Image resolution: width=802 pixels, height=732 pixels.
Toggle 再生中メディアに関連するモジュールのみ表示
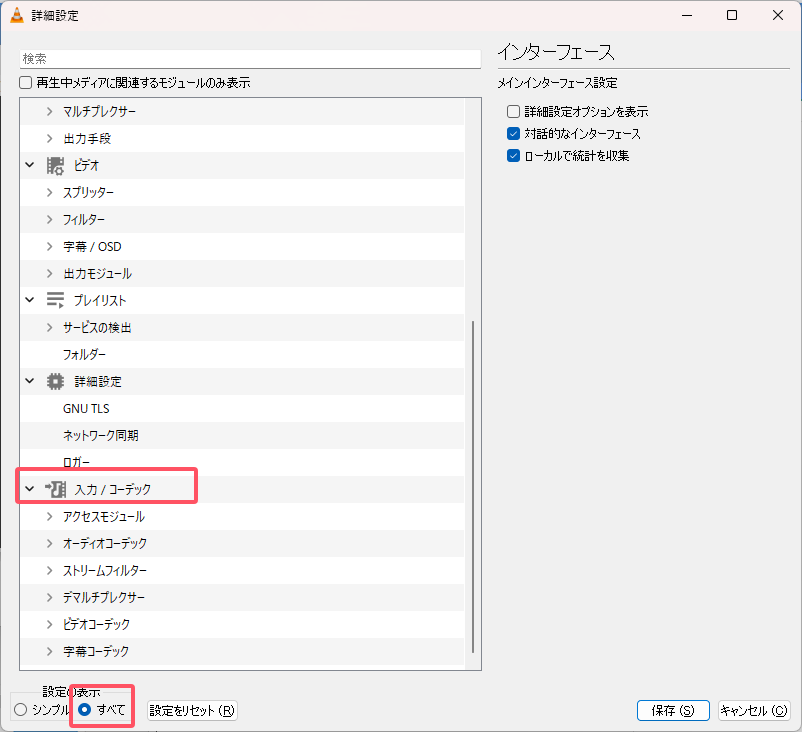coord(24,81)
